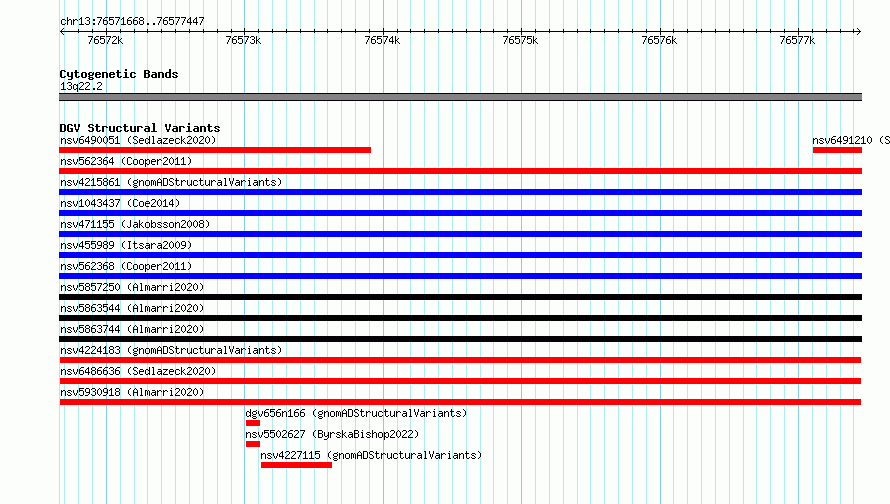Click the red bar under nsv6486636
The image size is (890, 504).
point(460,381)
